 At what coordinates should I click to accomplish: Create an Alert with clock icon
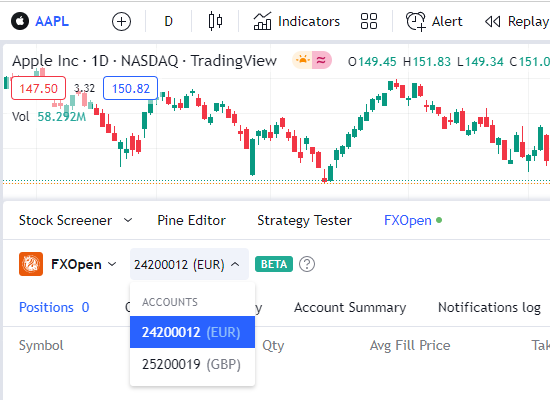tap(434, 21)
